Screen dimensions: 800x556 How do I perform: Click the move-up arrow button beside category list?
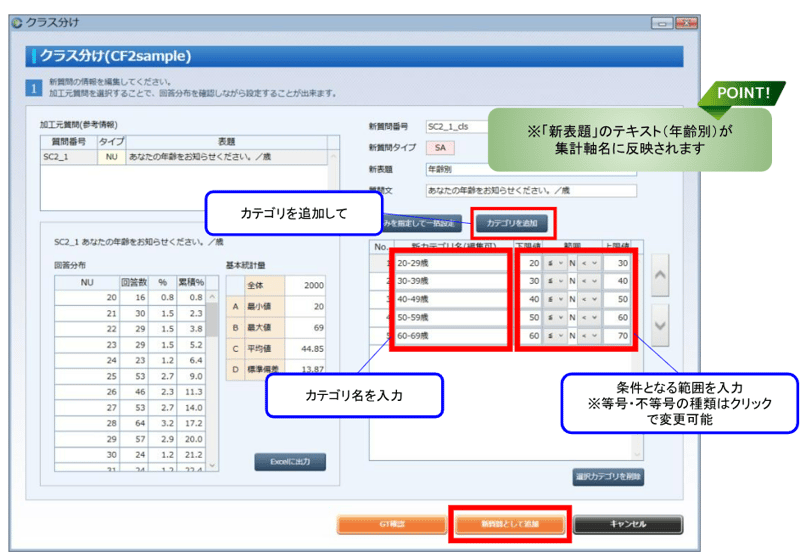[x=660, y=275]
